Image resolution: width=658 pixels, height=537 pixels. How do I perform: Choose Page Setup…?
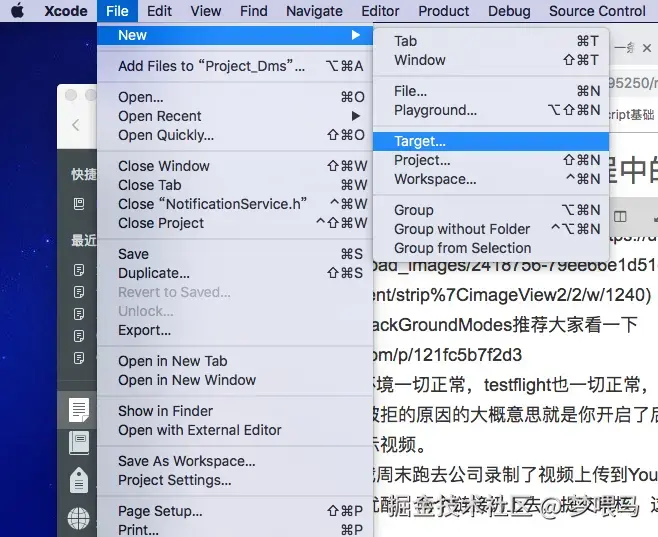235,511
